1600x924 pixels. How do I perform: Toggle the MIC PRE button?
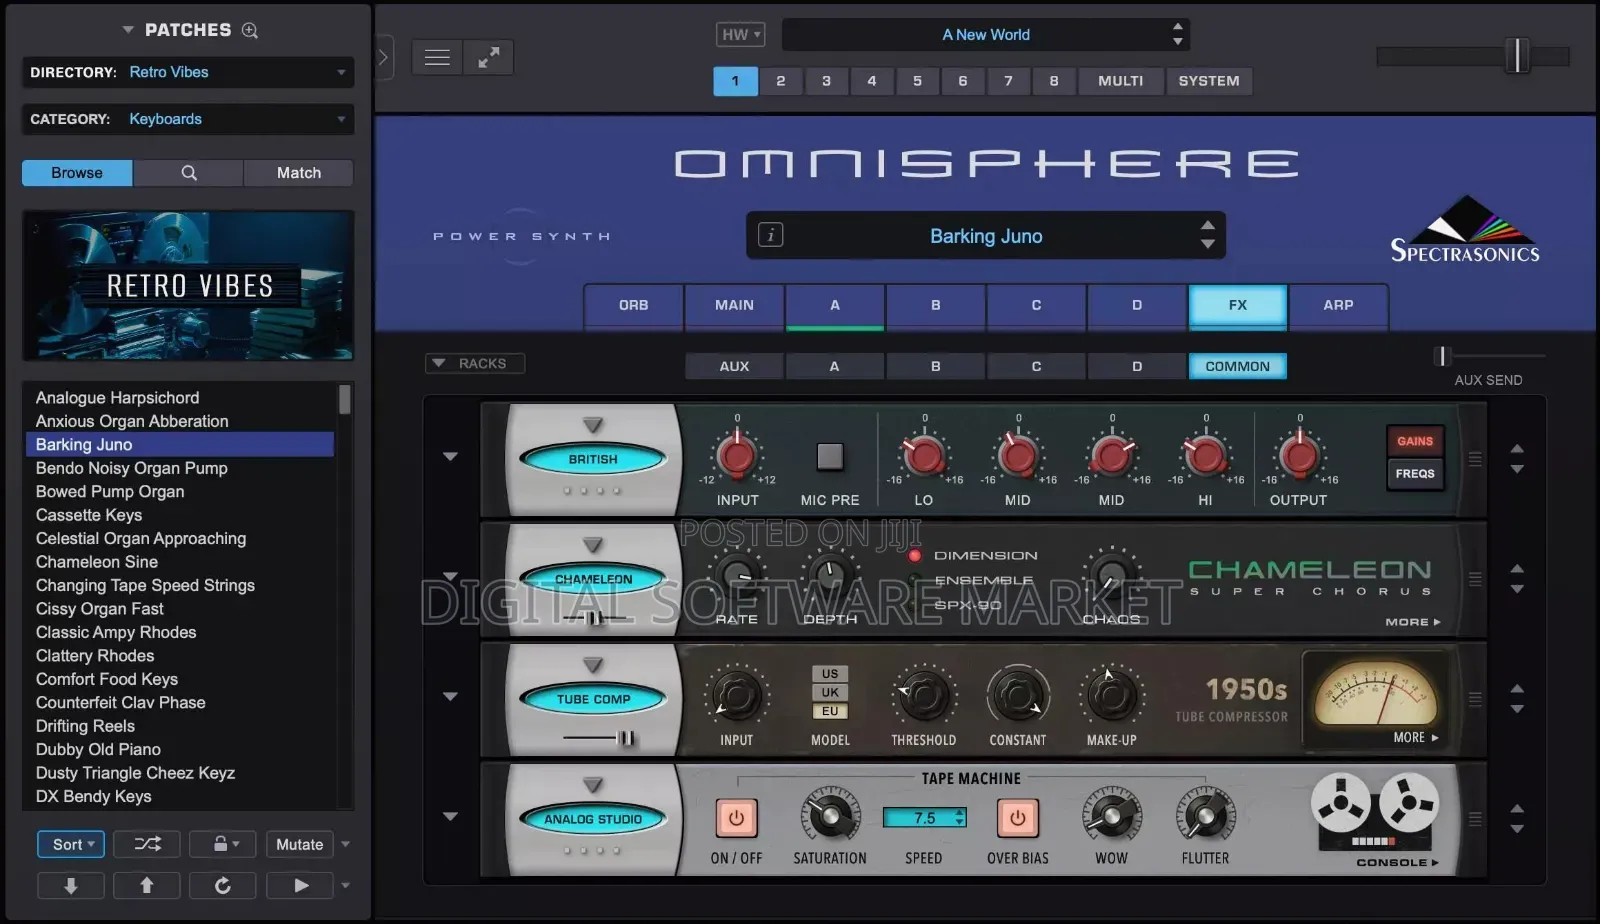tap(830, 456)
